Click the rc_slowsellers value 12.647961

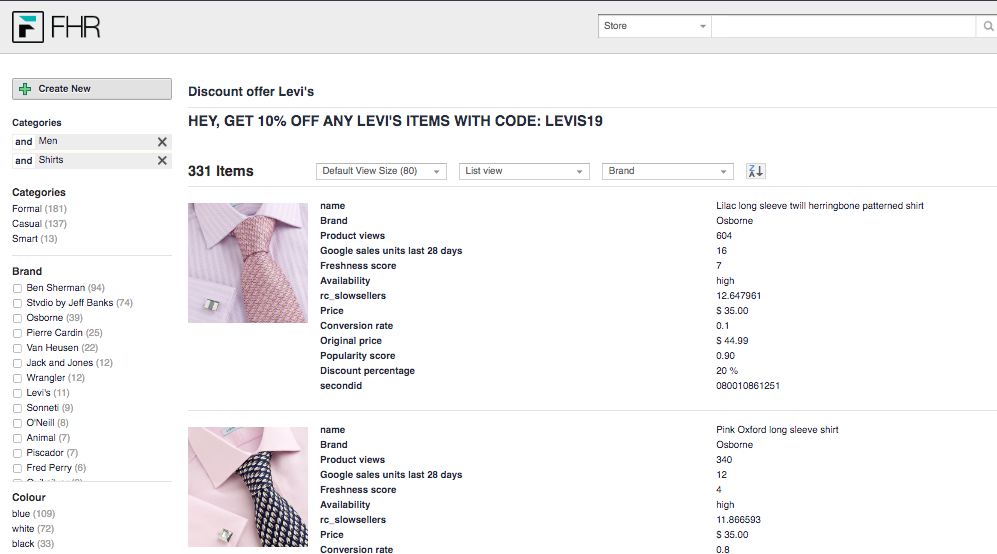point(738,296)
